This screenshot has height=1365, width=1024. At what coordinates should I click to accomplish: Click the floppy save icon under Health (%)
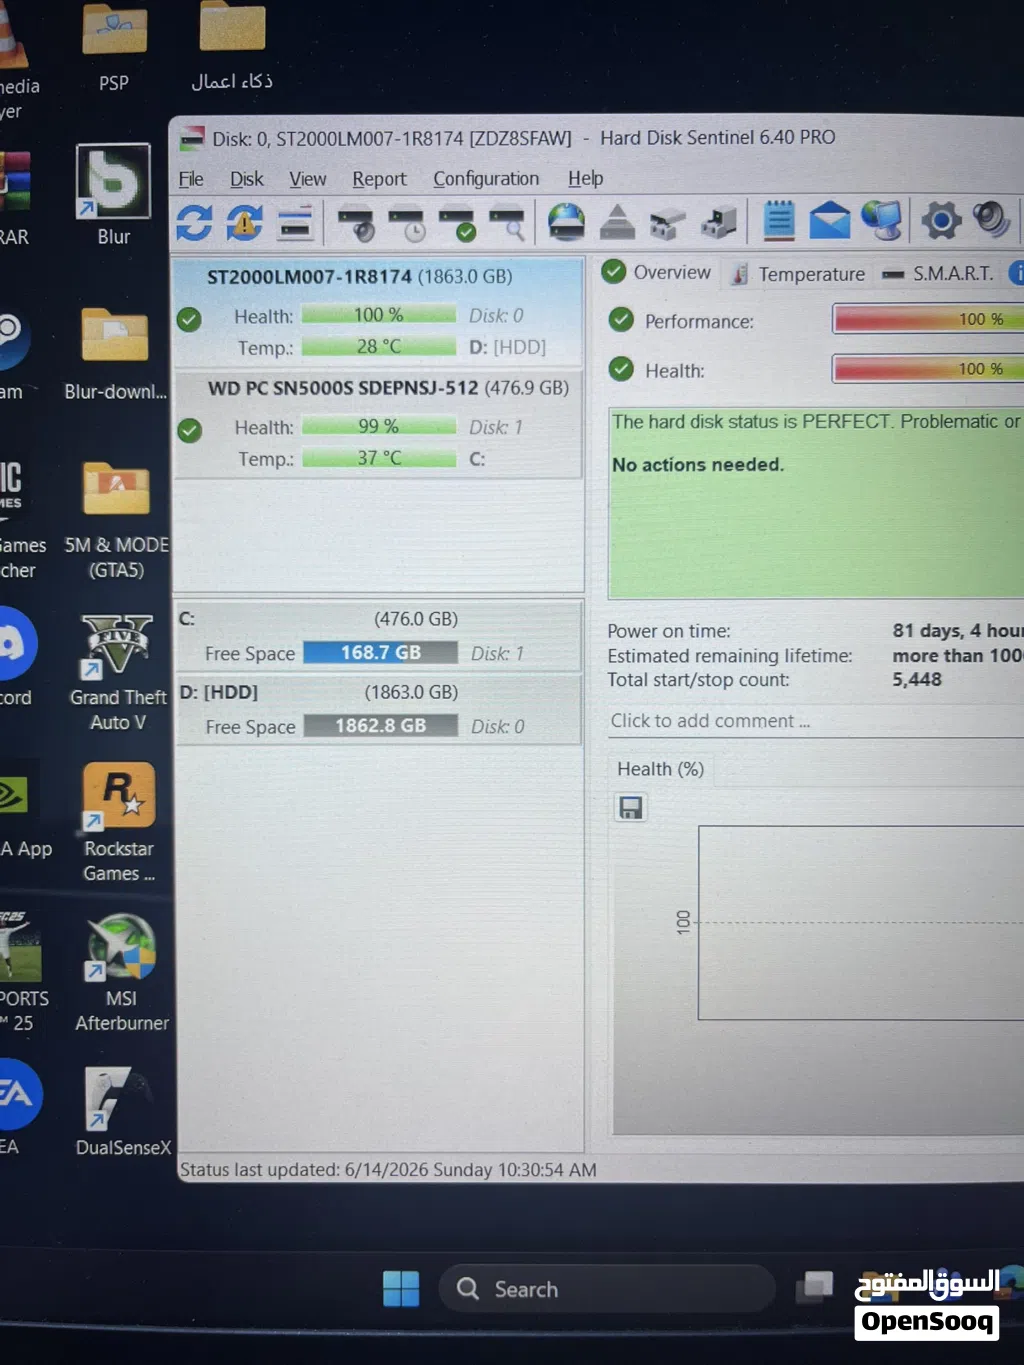(x=630, y=807)
